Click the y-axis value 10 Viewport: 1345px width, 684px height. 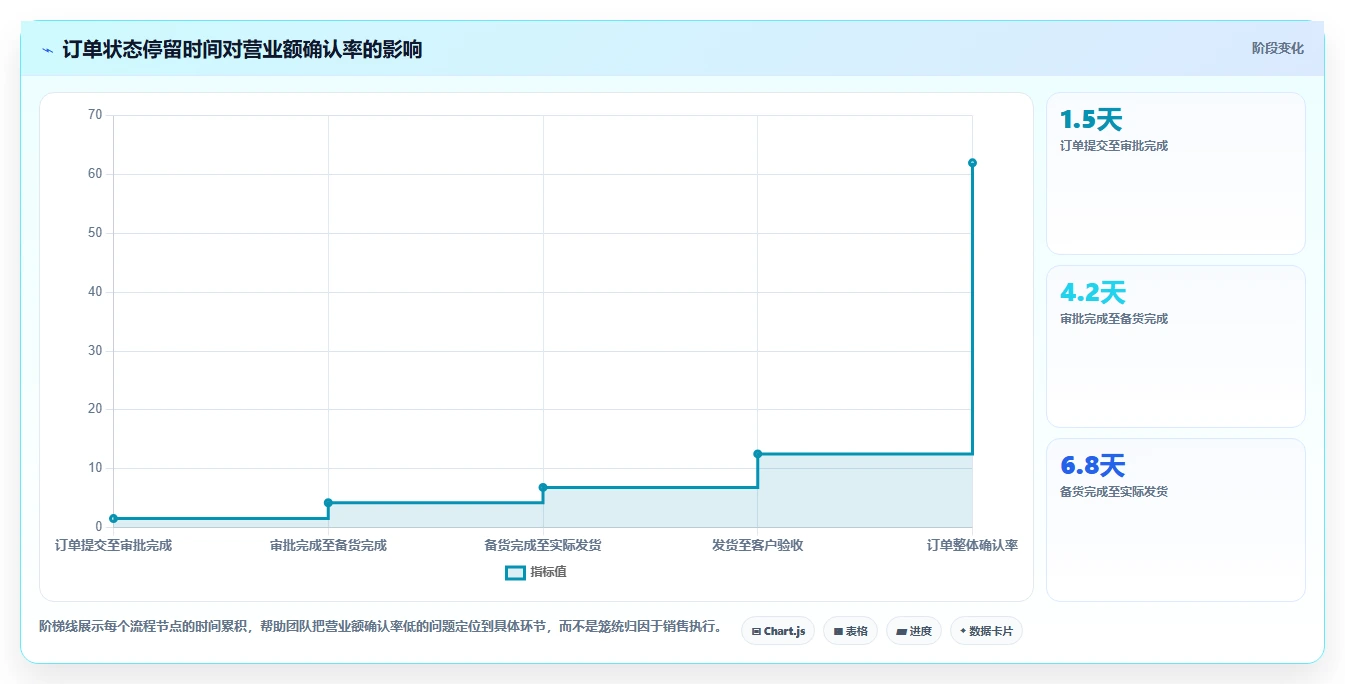tap(95, 468)
